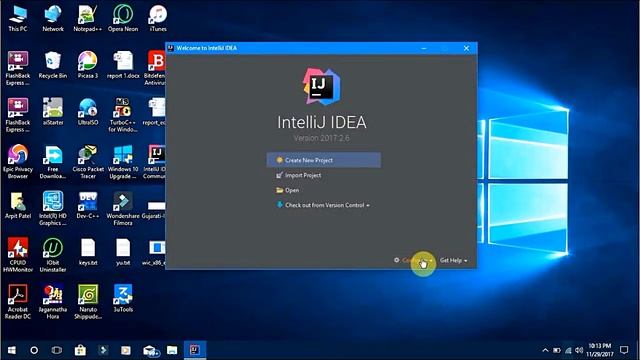The image size is (640, 360).
Task: Select the Dev-C++ desktop shortcut
Action: click(x=88, y=205)
